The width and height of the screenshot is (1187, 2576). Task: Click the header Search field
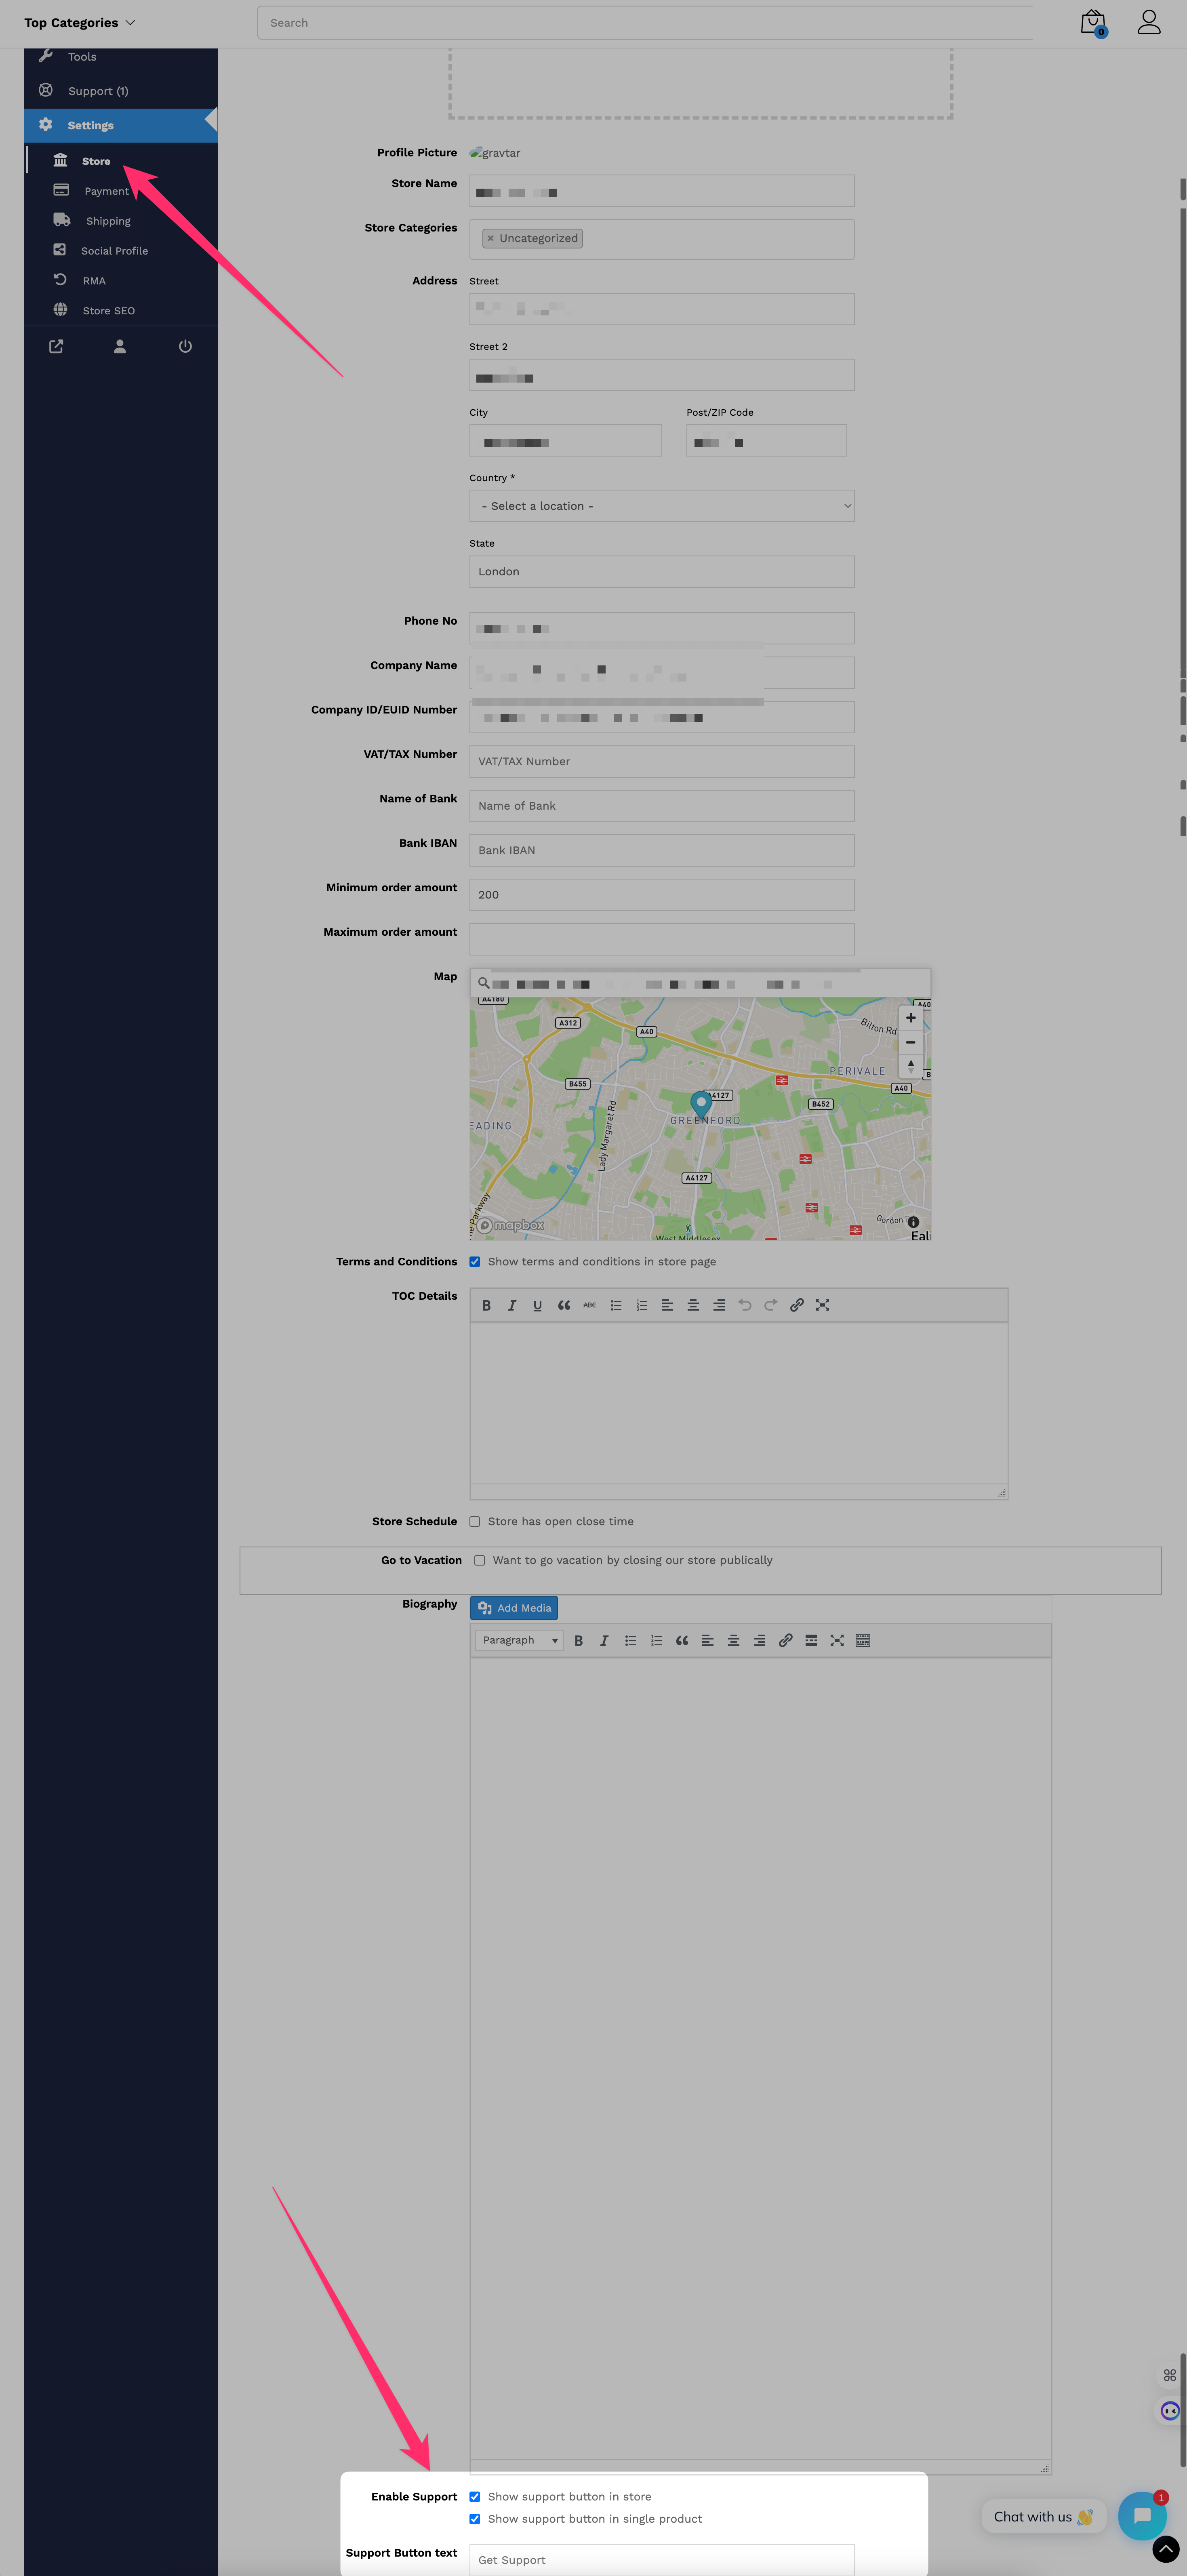(x=645, y=23)
